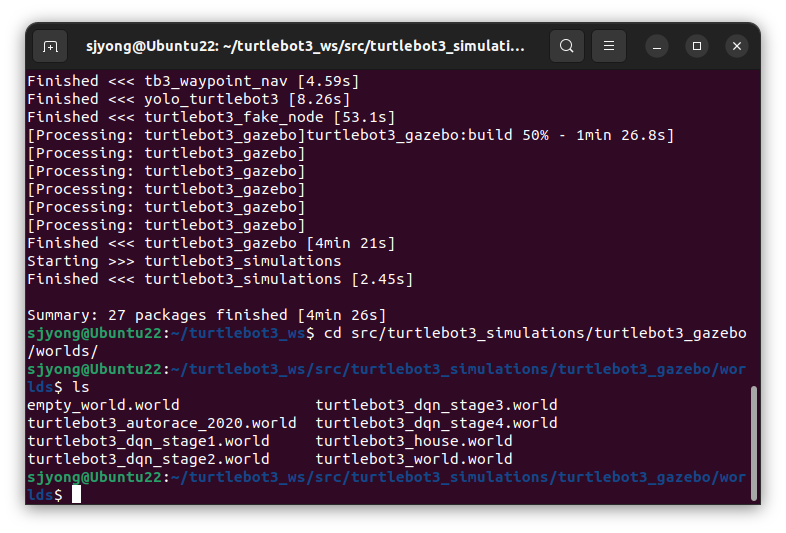786x533 pixels.
Task: Click the ls command text
Action: click(x=81, y=387)
